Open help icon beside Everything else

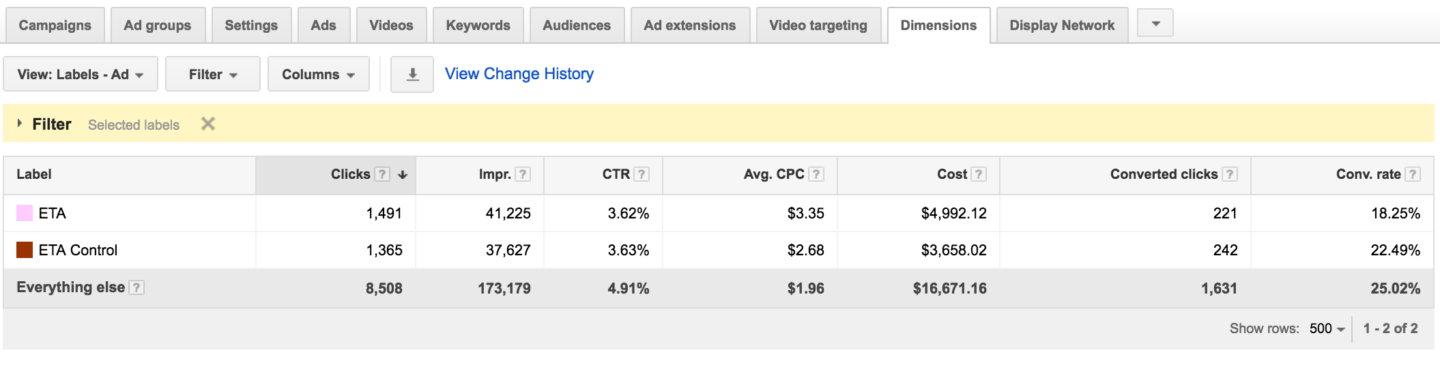click(x=137, y=288)
